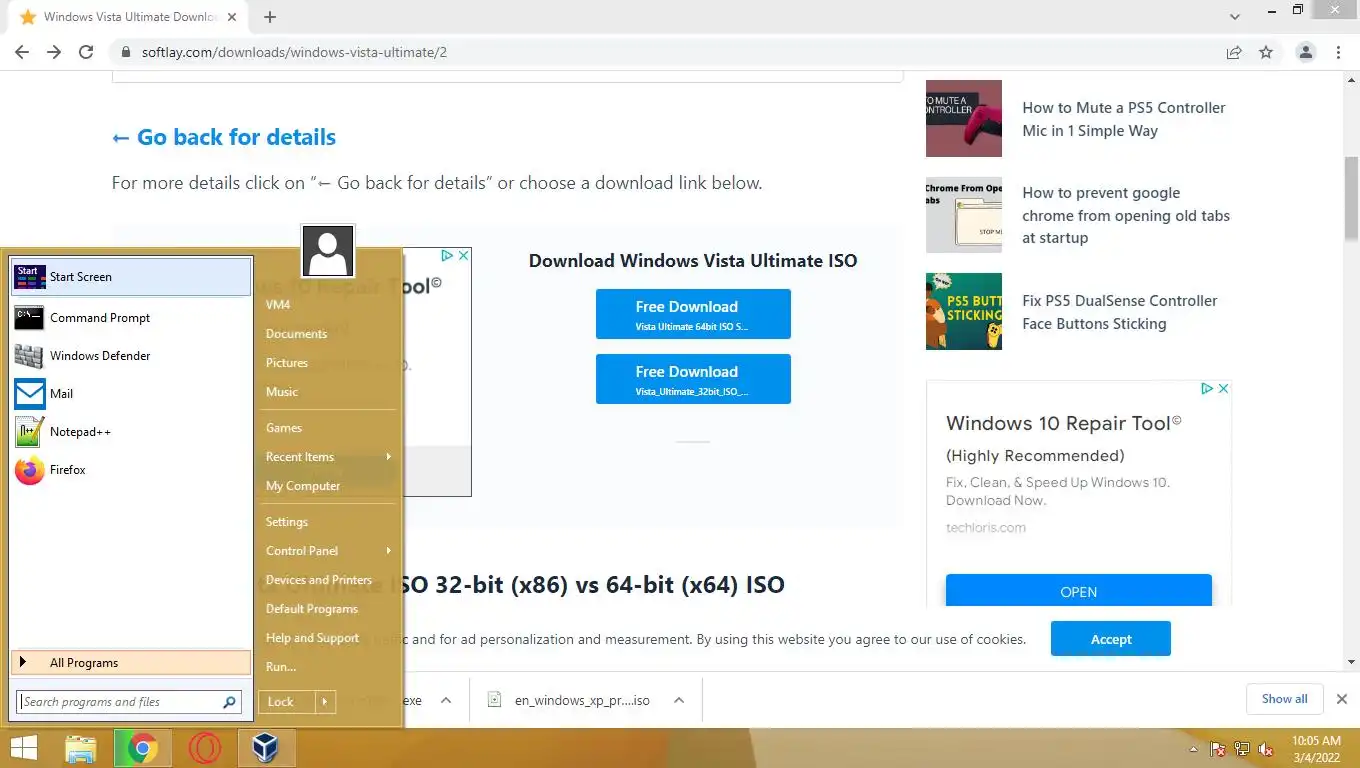Click the clock in the taskbar
The width and height of the screenshot is (1360, 768).
[x=1316, y=749]
